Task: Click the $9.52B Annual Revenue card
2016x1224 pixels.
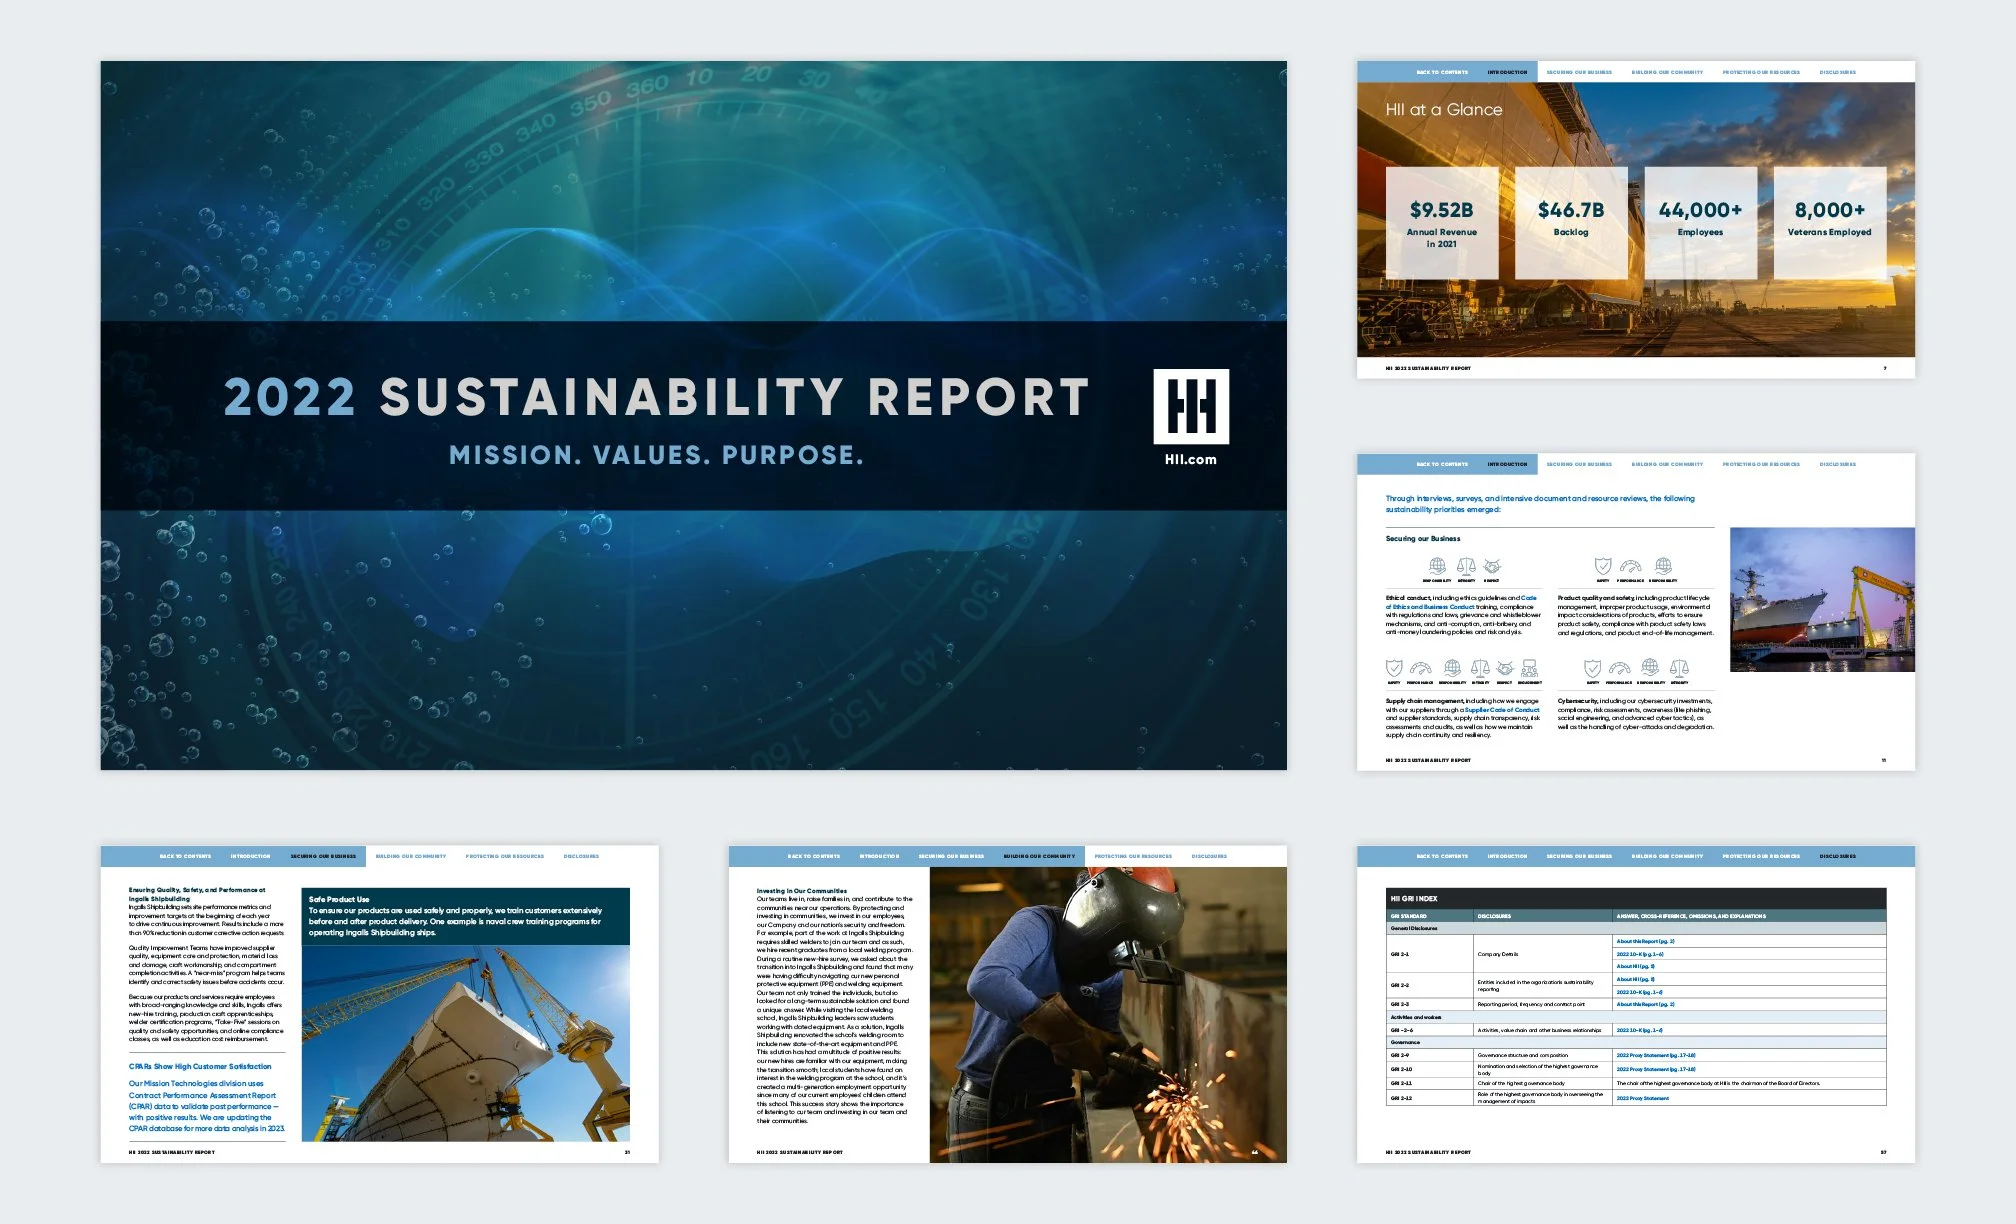Action: coord(1441,223)
